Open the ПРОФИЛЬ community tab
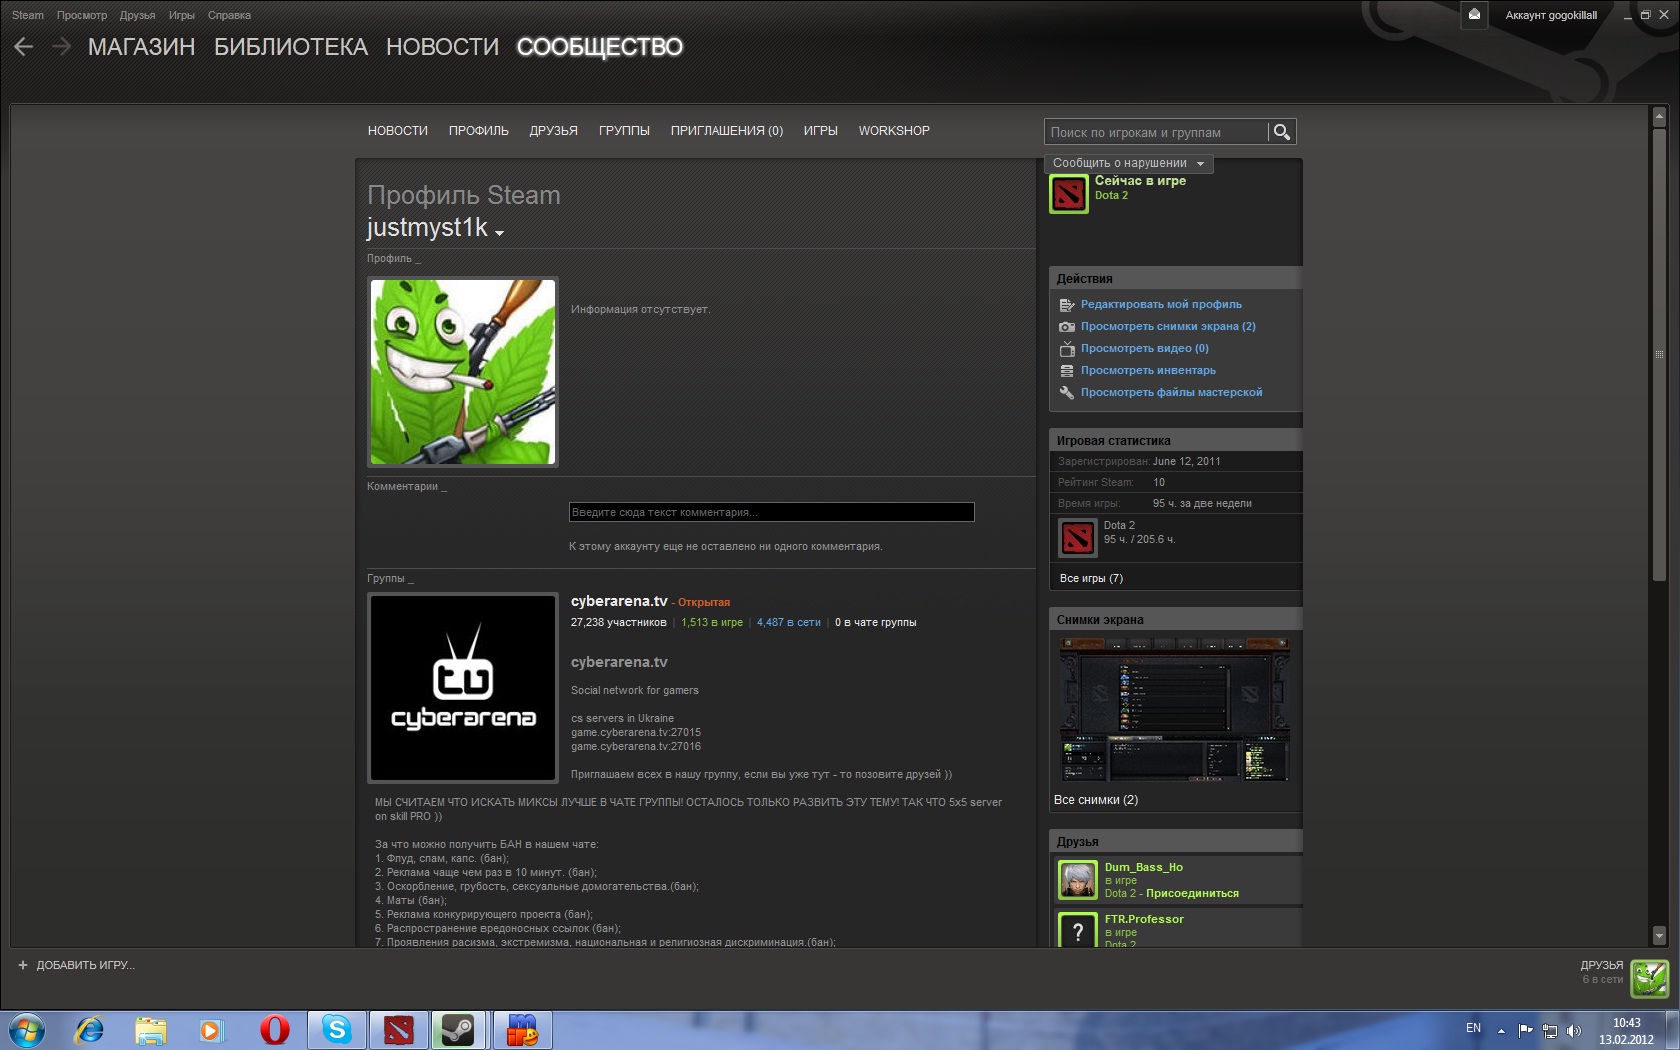 [479, 131]
